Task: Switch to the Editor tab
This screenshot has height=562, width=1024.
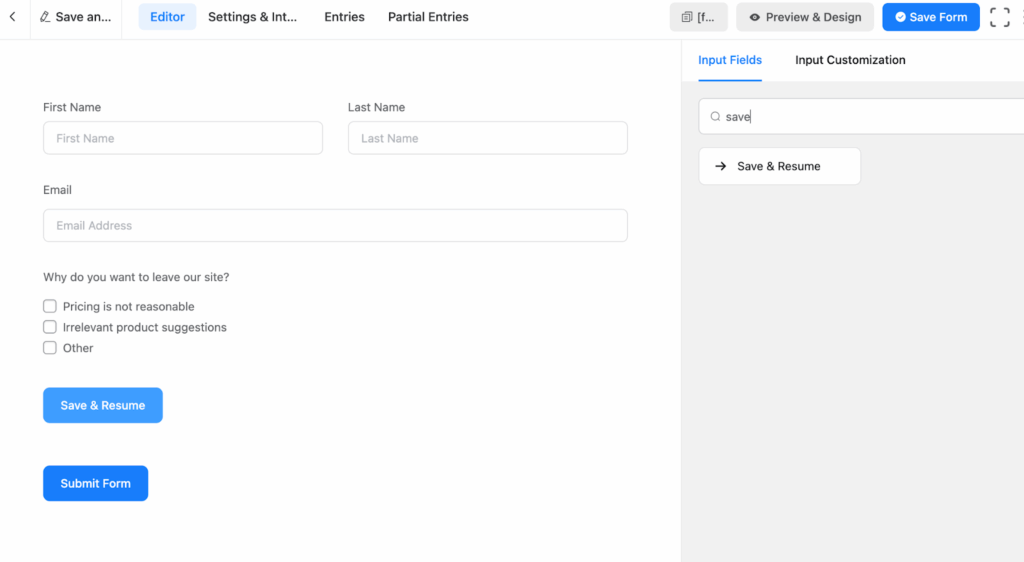Action: [167, 17]
